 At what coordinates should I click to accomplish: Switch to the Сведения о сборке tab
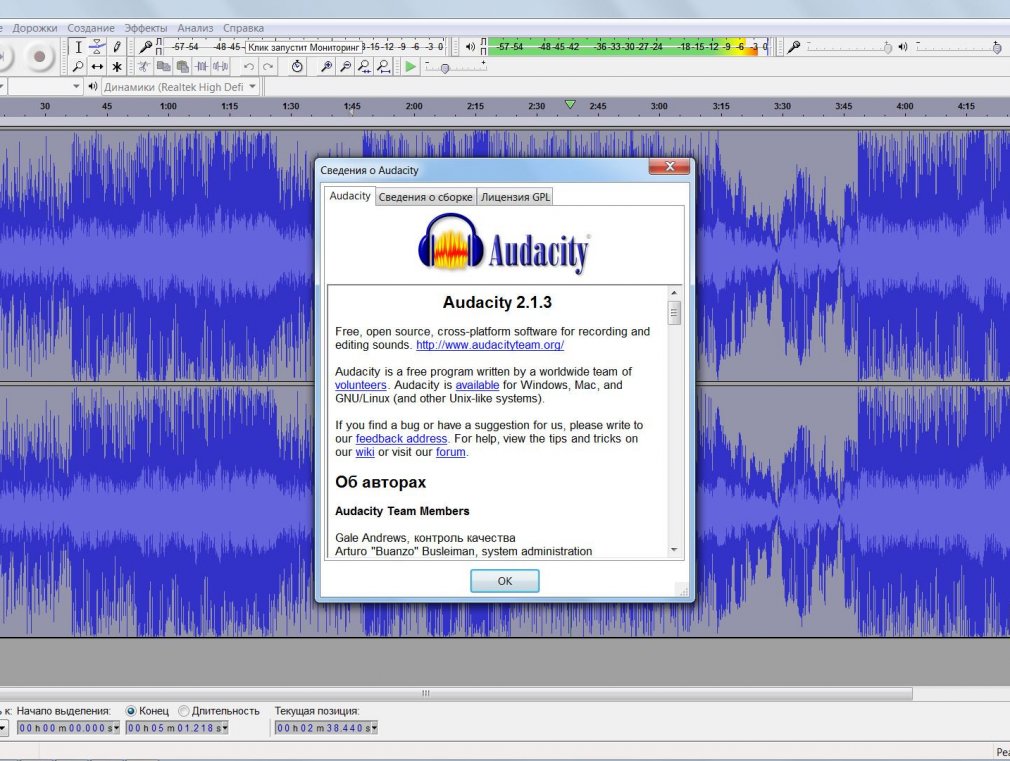(425, 197)
